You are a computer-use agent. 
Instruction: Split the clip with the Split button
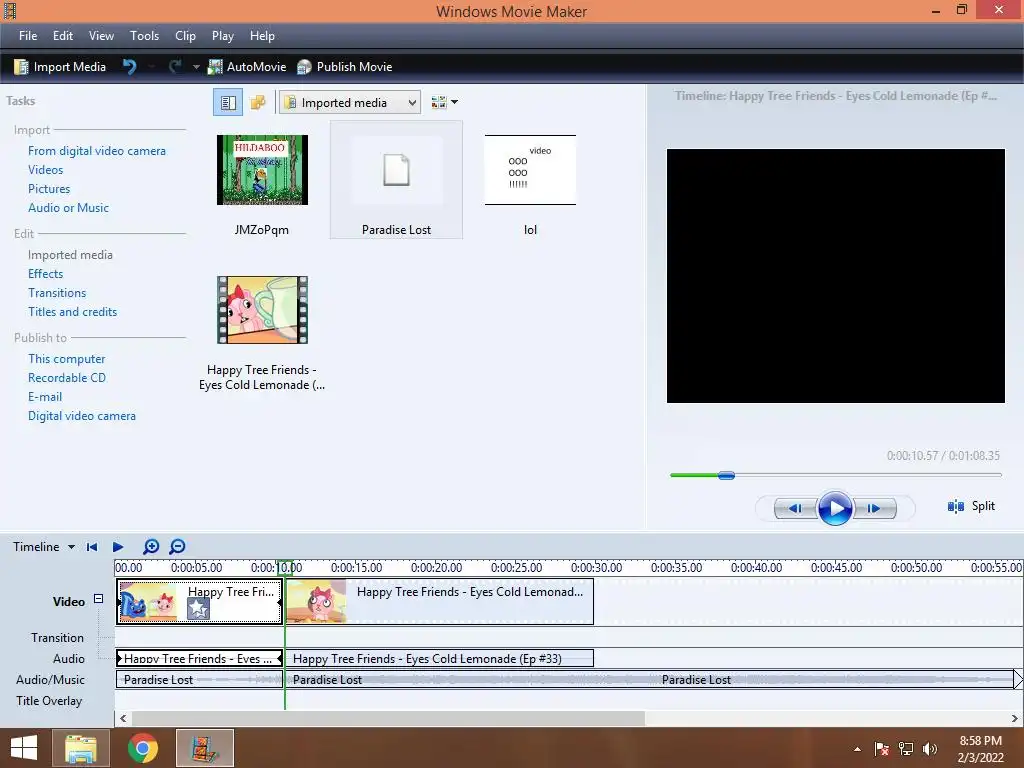click(x=971, y=506)
